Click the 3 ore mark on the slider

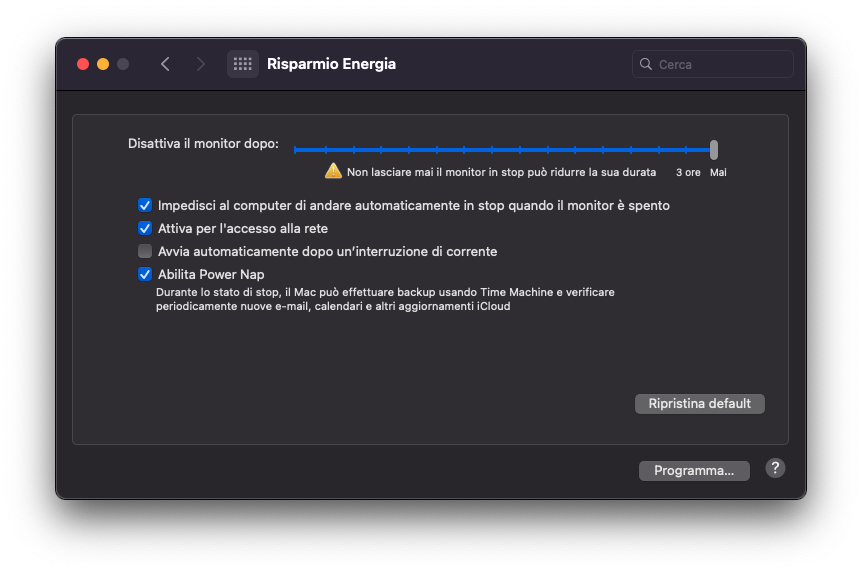pos(686,150)
